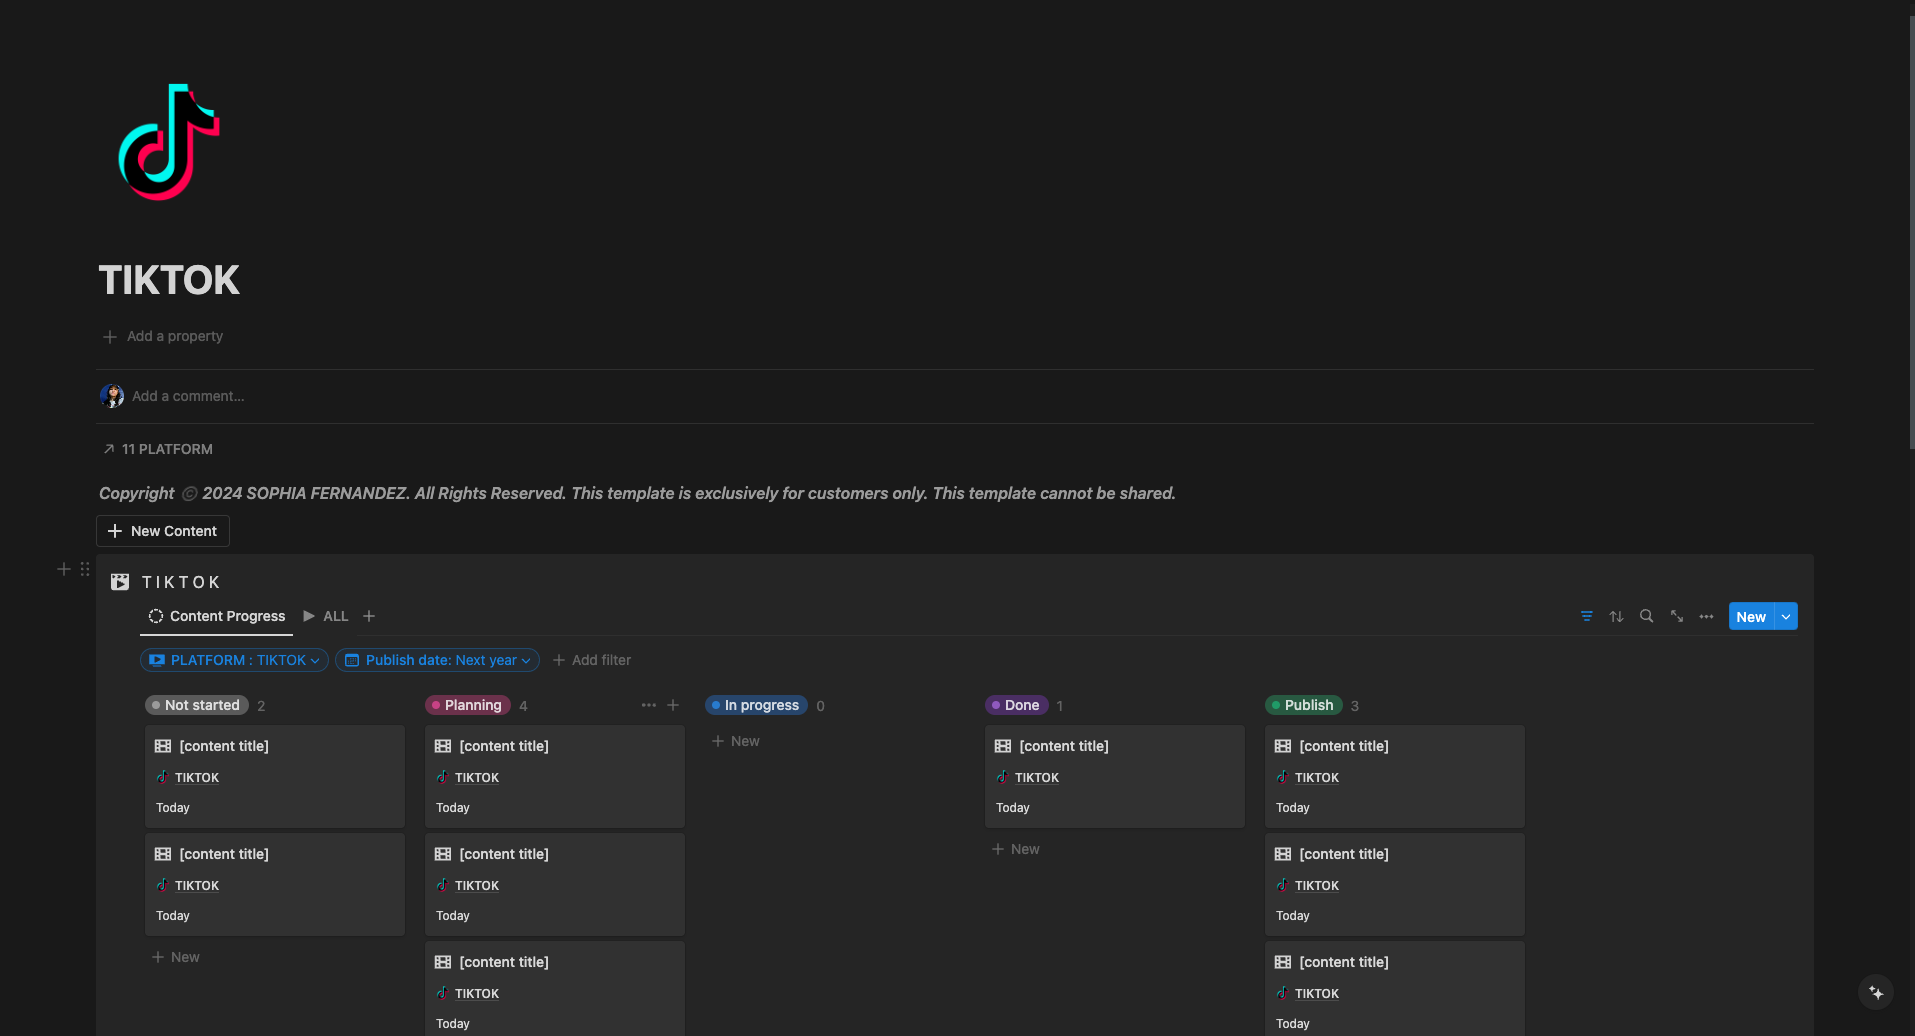Add new card in Done column
The width and height of the screenshot is (1915, 1036).
(x=1016, y=849)
